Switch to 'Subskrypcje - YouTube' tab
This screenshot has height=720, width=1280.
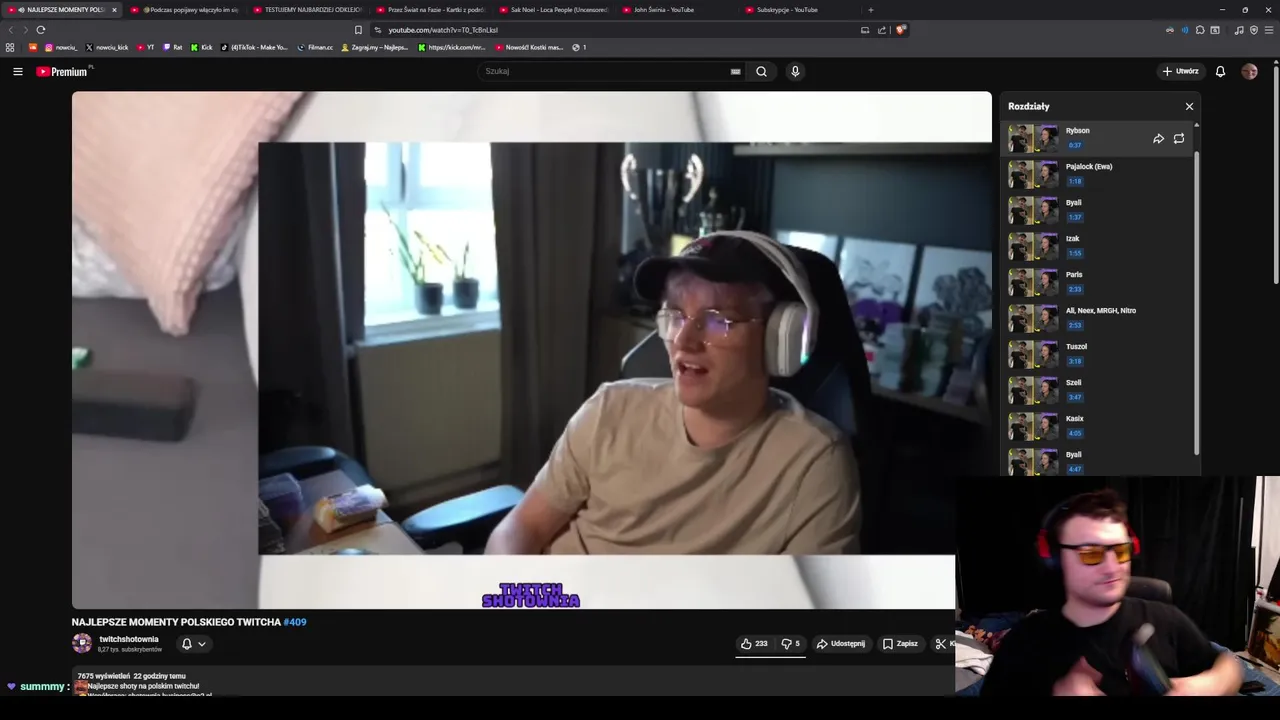tap(800, 10)
